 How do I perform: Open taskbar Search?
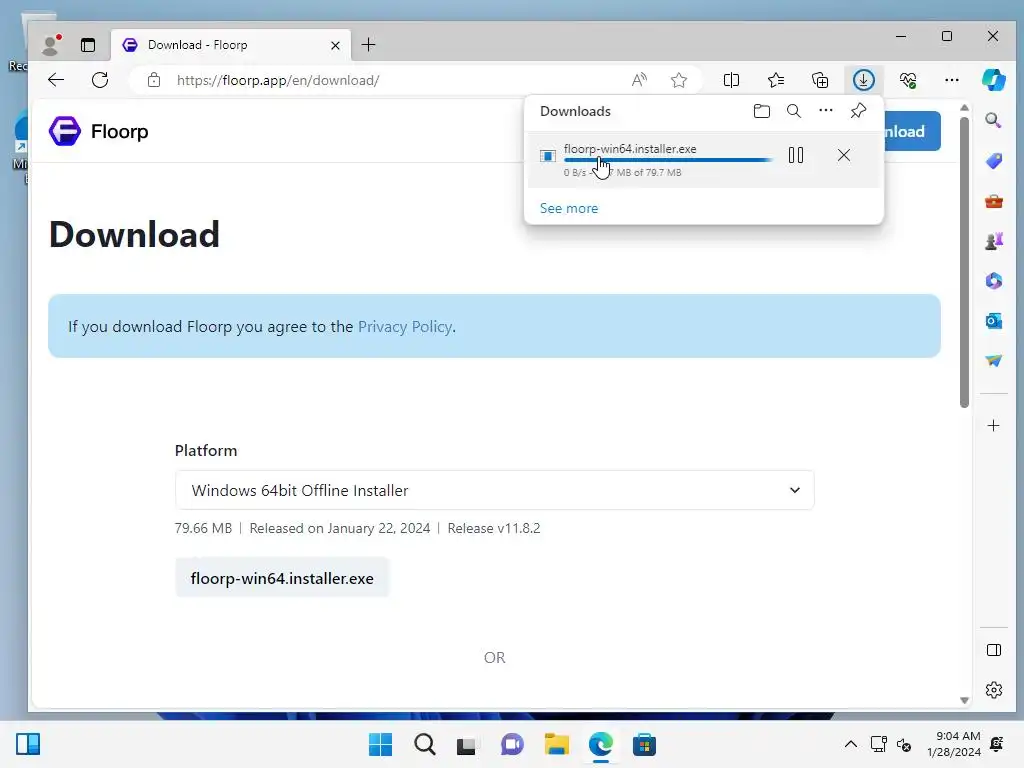coord(424,744)
